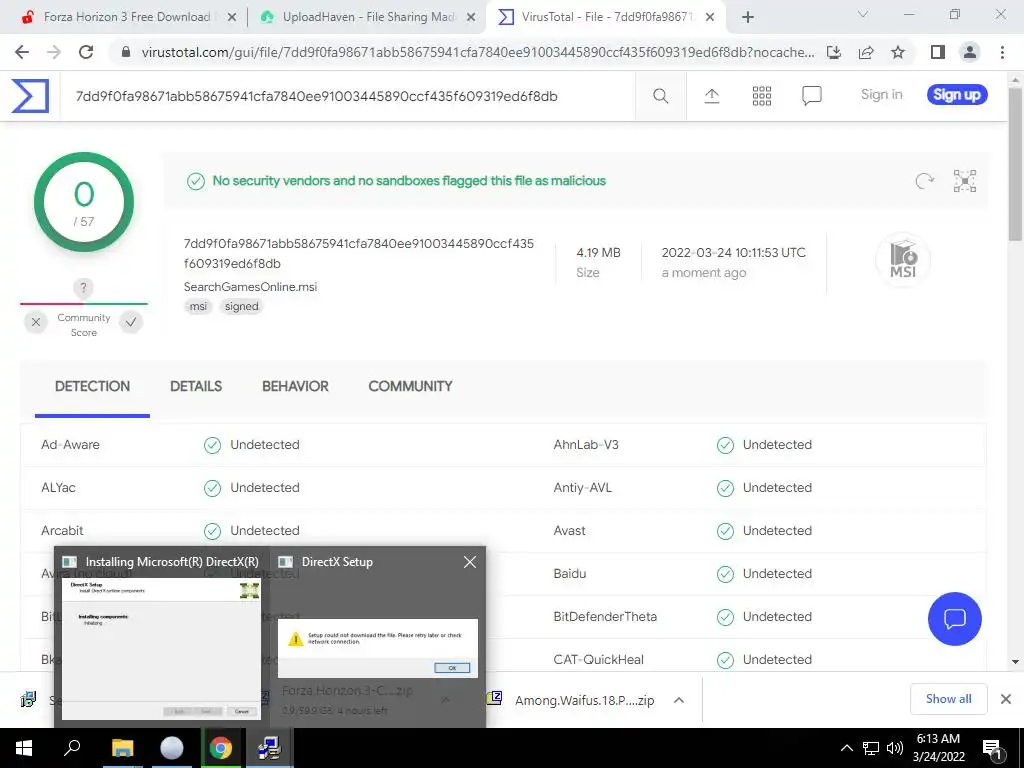Expand Among.Waifus zip download options
The width and height of the screenshot is (1024, 768).
point(679,700)
